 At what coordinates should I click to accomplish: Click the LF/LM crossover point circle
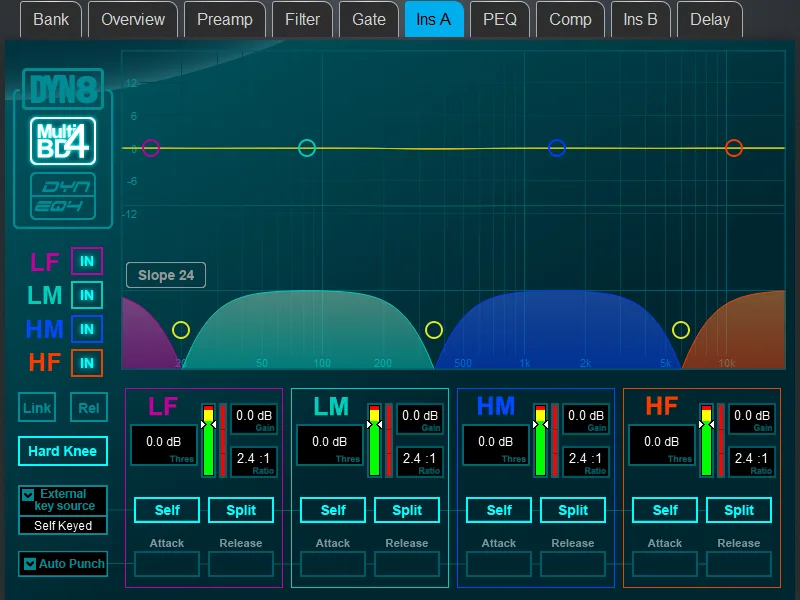pyautogui.click(x=181, y=330)
